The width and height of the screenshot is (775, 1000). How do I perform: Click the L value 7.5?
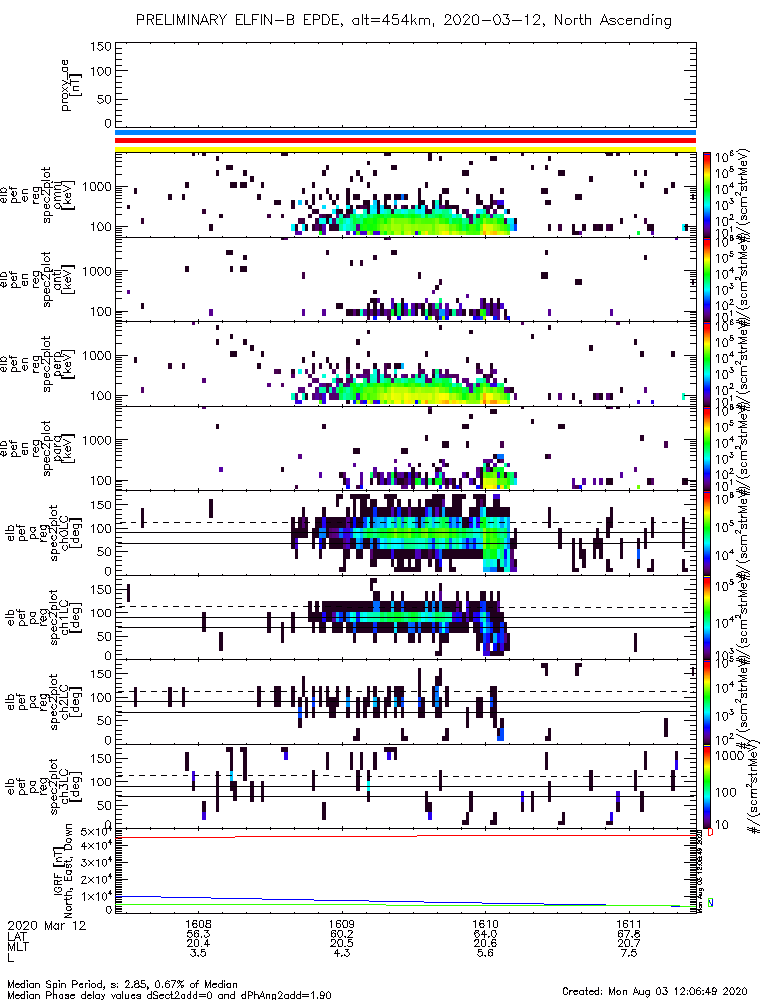click(629, 953)
